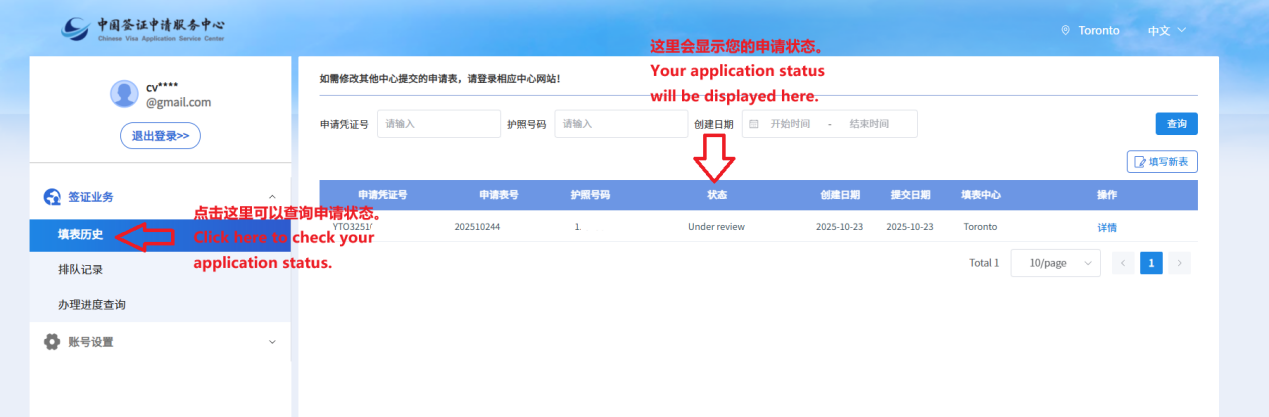Screen dimensions: 1269x417
Task: Click the calendar icon in date field
Action: pos(754,124)
